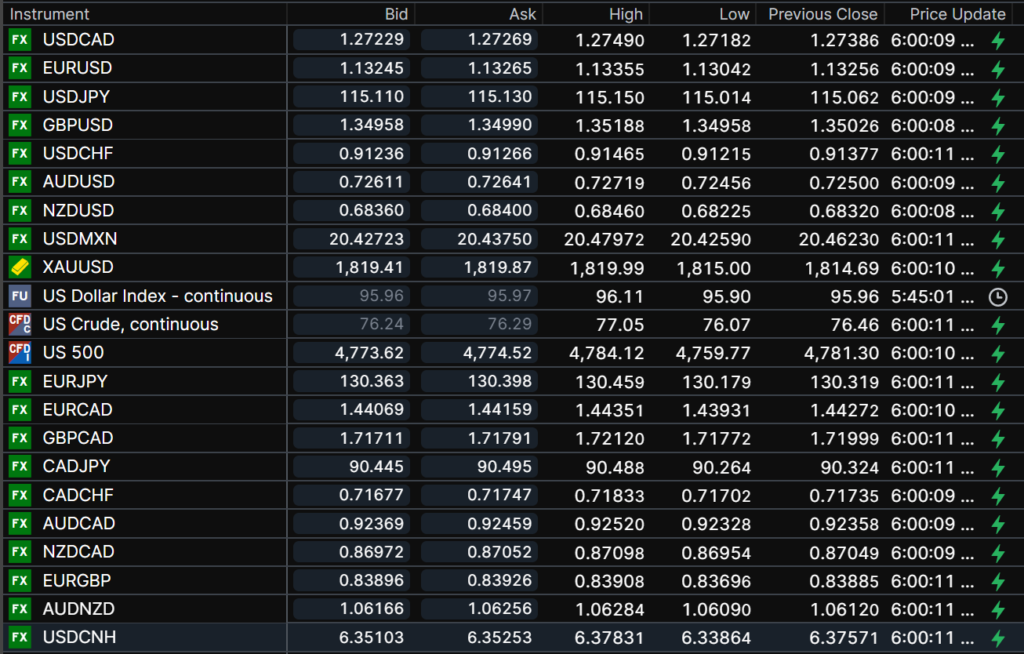
Task: Click the EURJPY ask price 130.398
Action: 497,381
